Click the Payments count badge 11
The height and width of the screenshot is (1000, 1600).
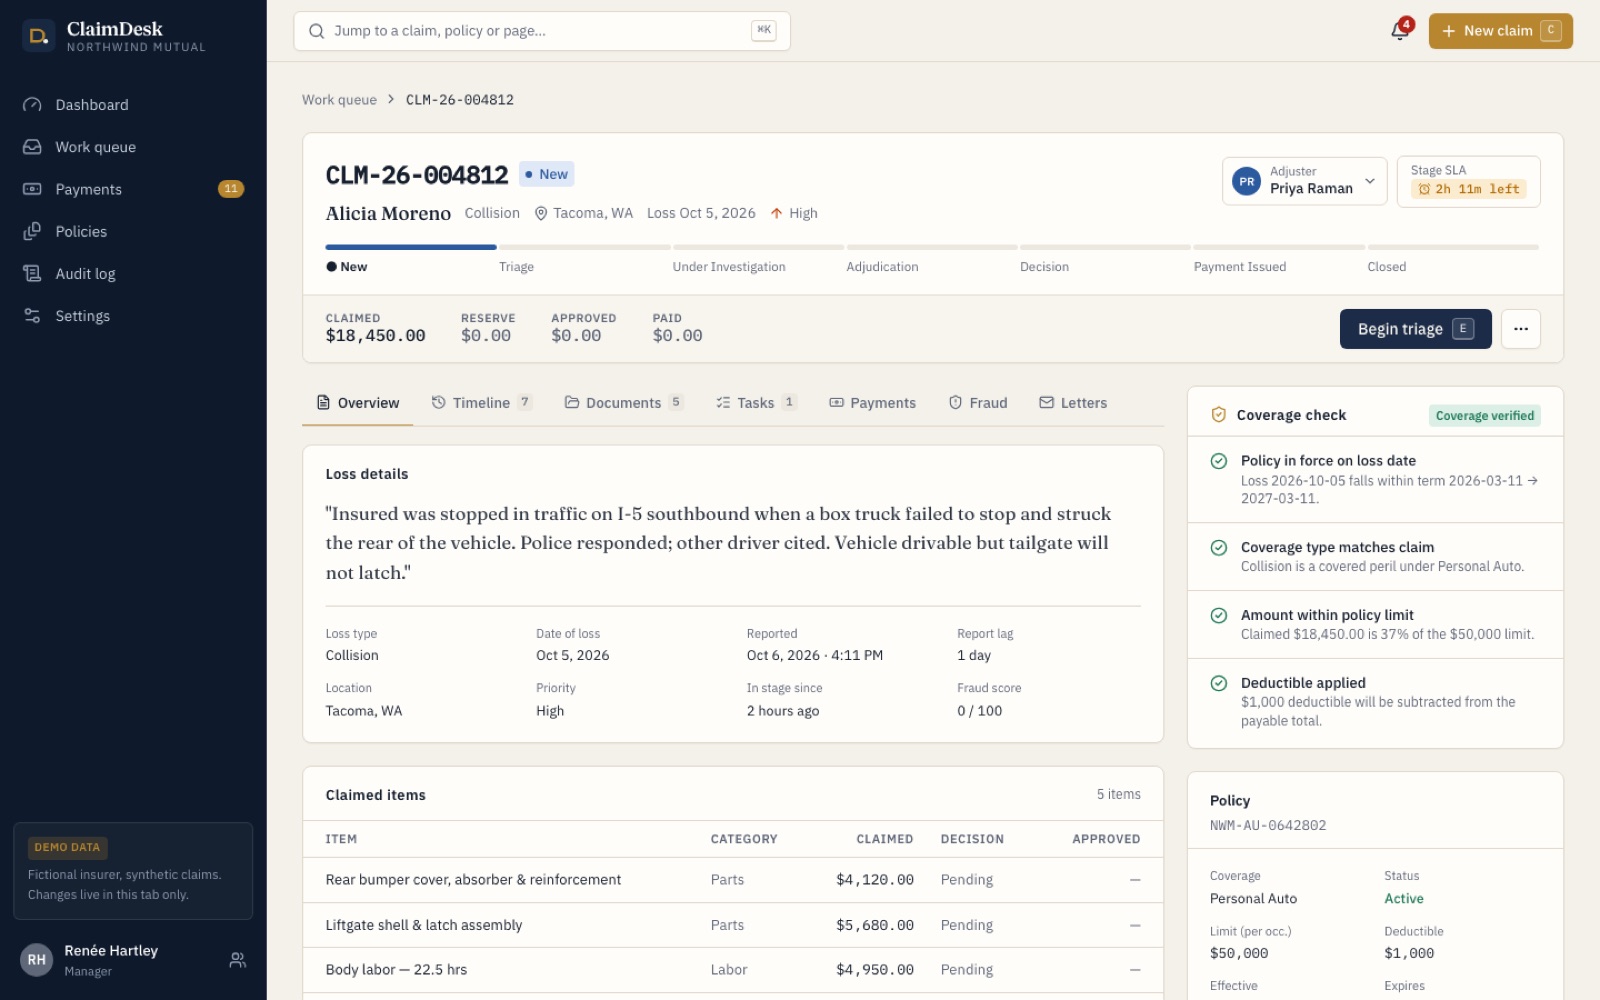click(x=231, y=189)
